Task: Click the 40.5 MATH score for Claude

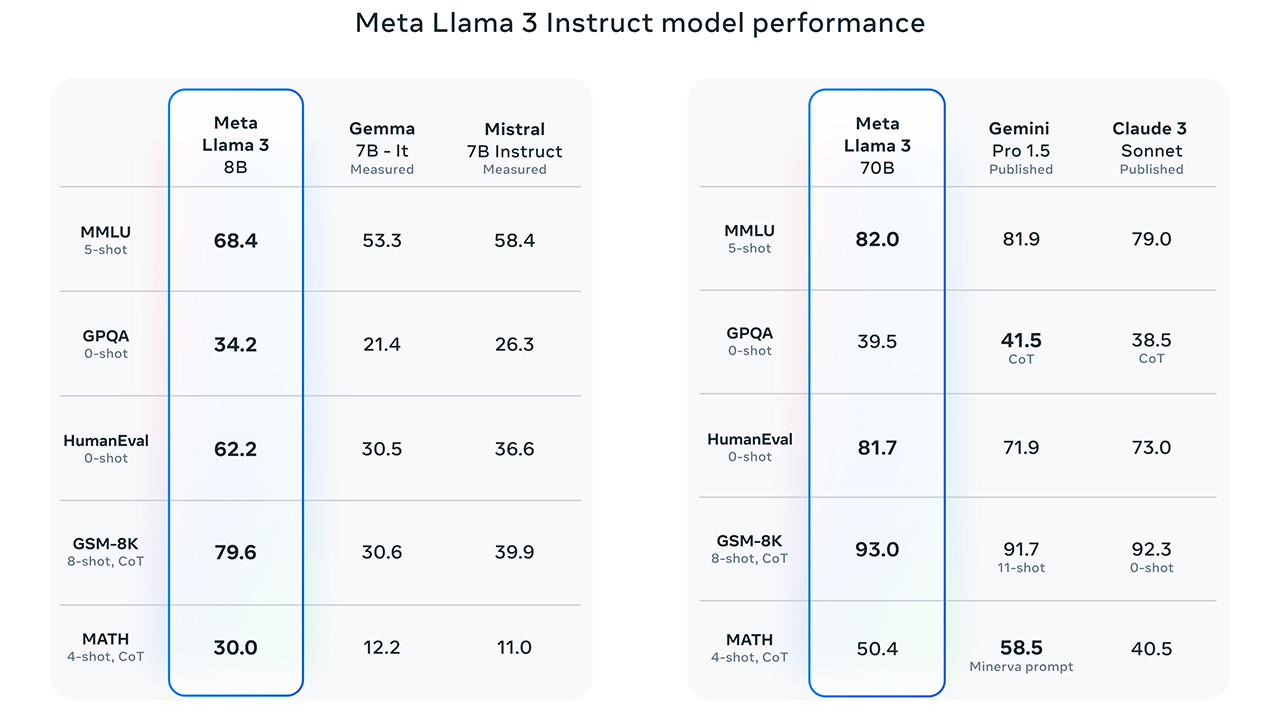Action: 1151,649
